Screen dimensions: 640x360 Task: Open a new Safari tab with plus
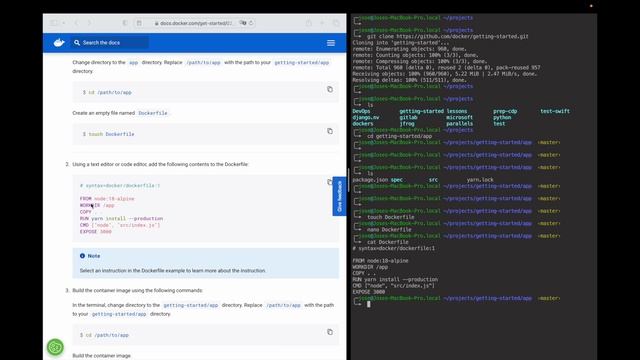[322, 23]
